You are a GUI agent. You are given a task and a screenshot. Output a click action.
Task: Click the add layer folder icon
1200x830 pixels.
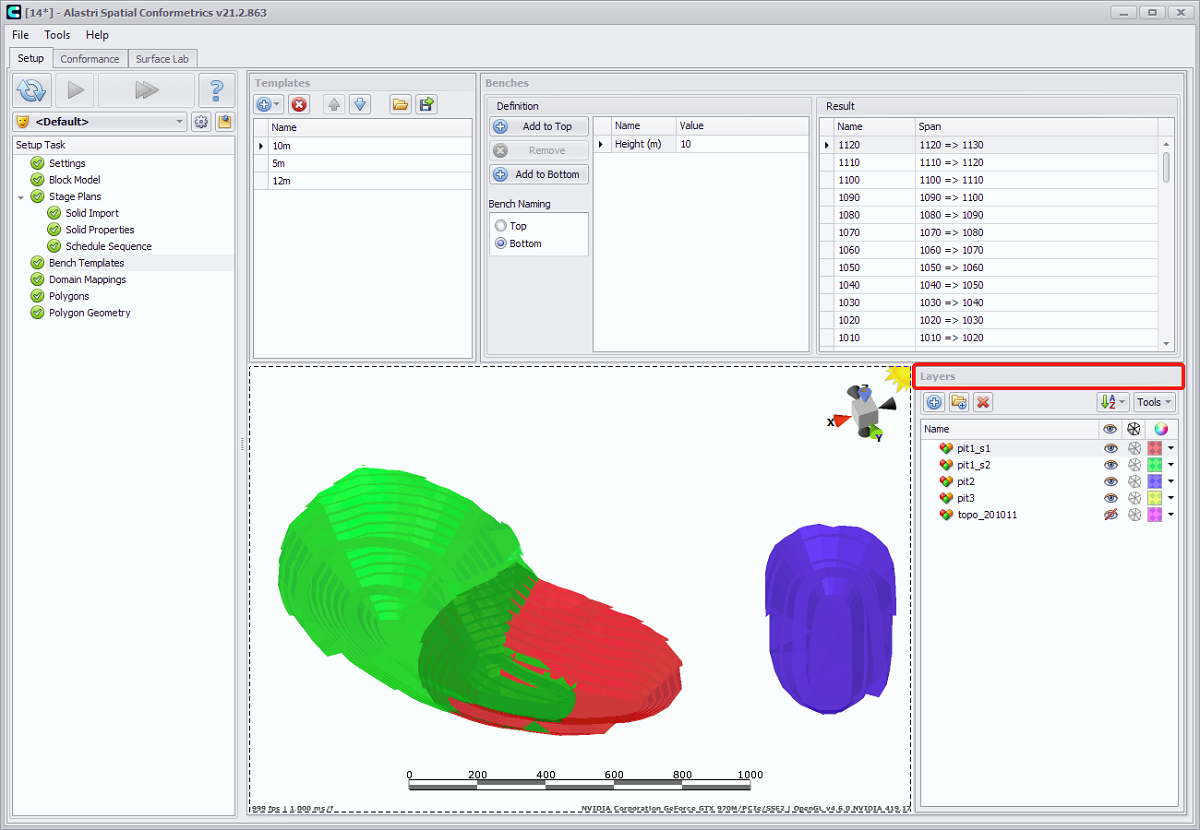click(959, 402)
